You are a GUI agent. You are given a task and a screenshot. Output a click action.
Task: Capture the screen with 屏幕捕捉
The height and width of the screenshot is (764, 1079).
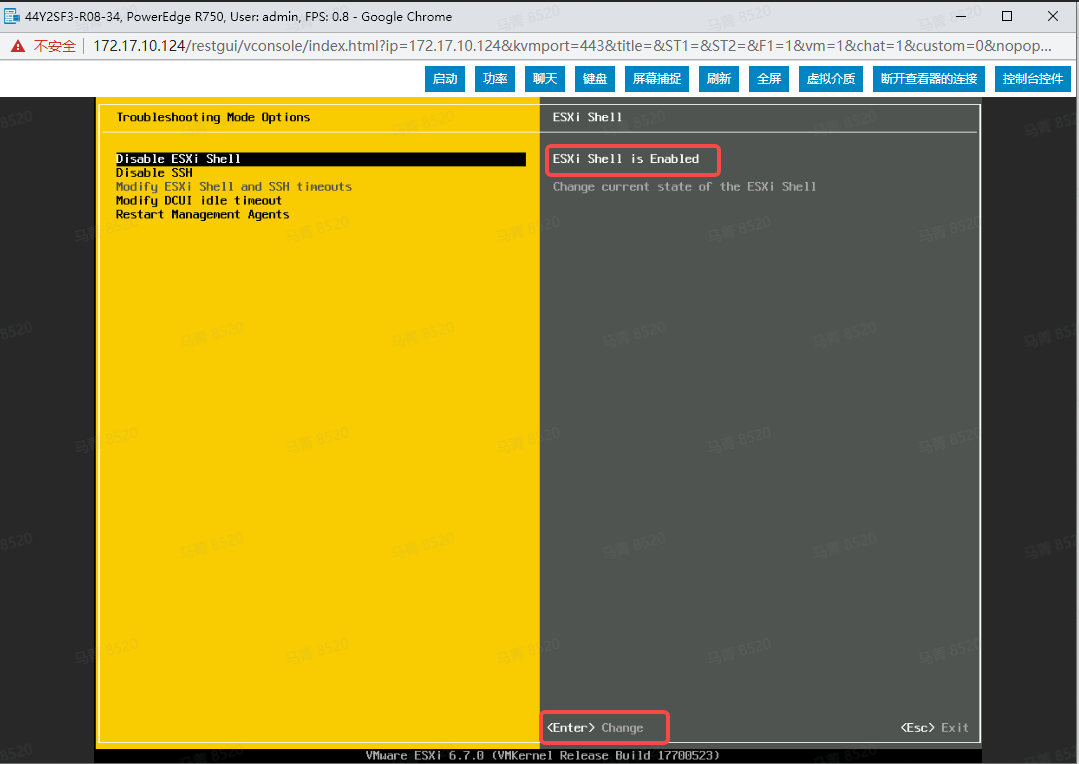[x=656, y=78]
